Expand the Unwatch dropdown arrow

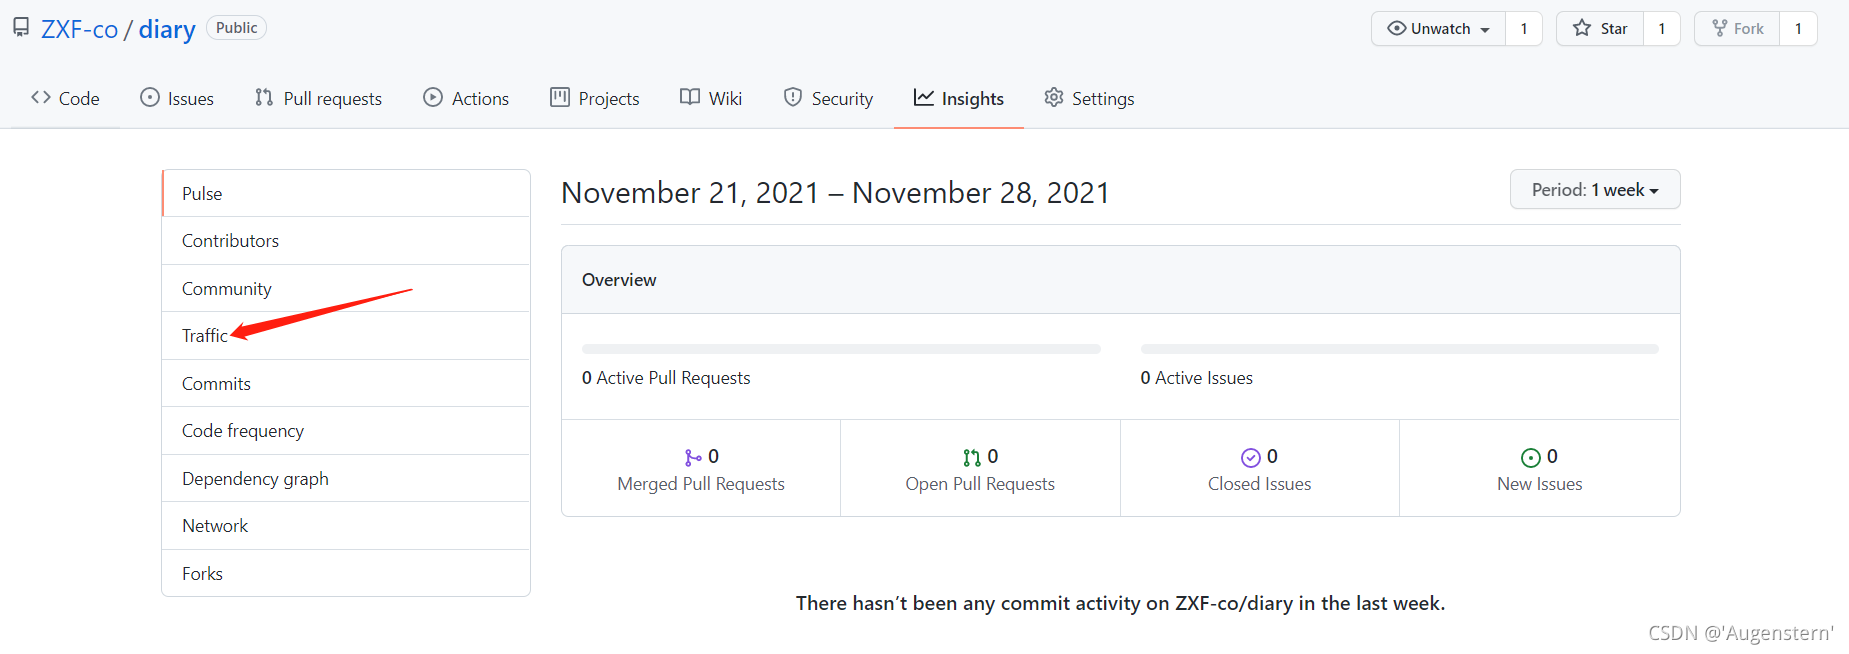click(1485, 30)
